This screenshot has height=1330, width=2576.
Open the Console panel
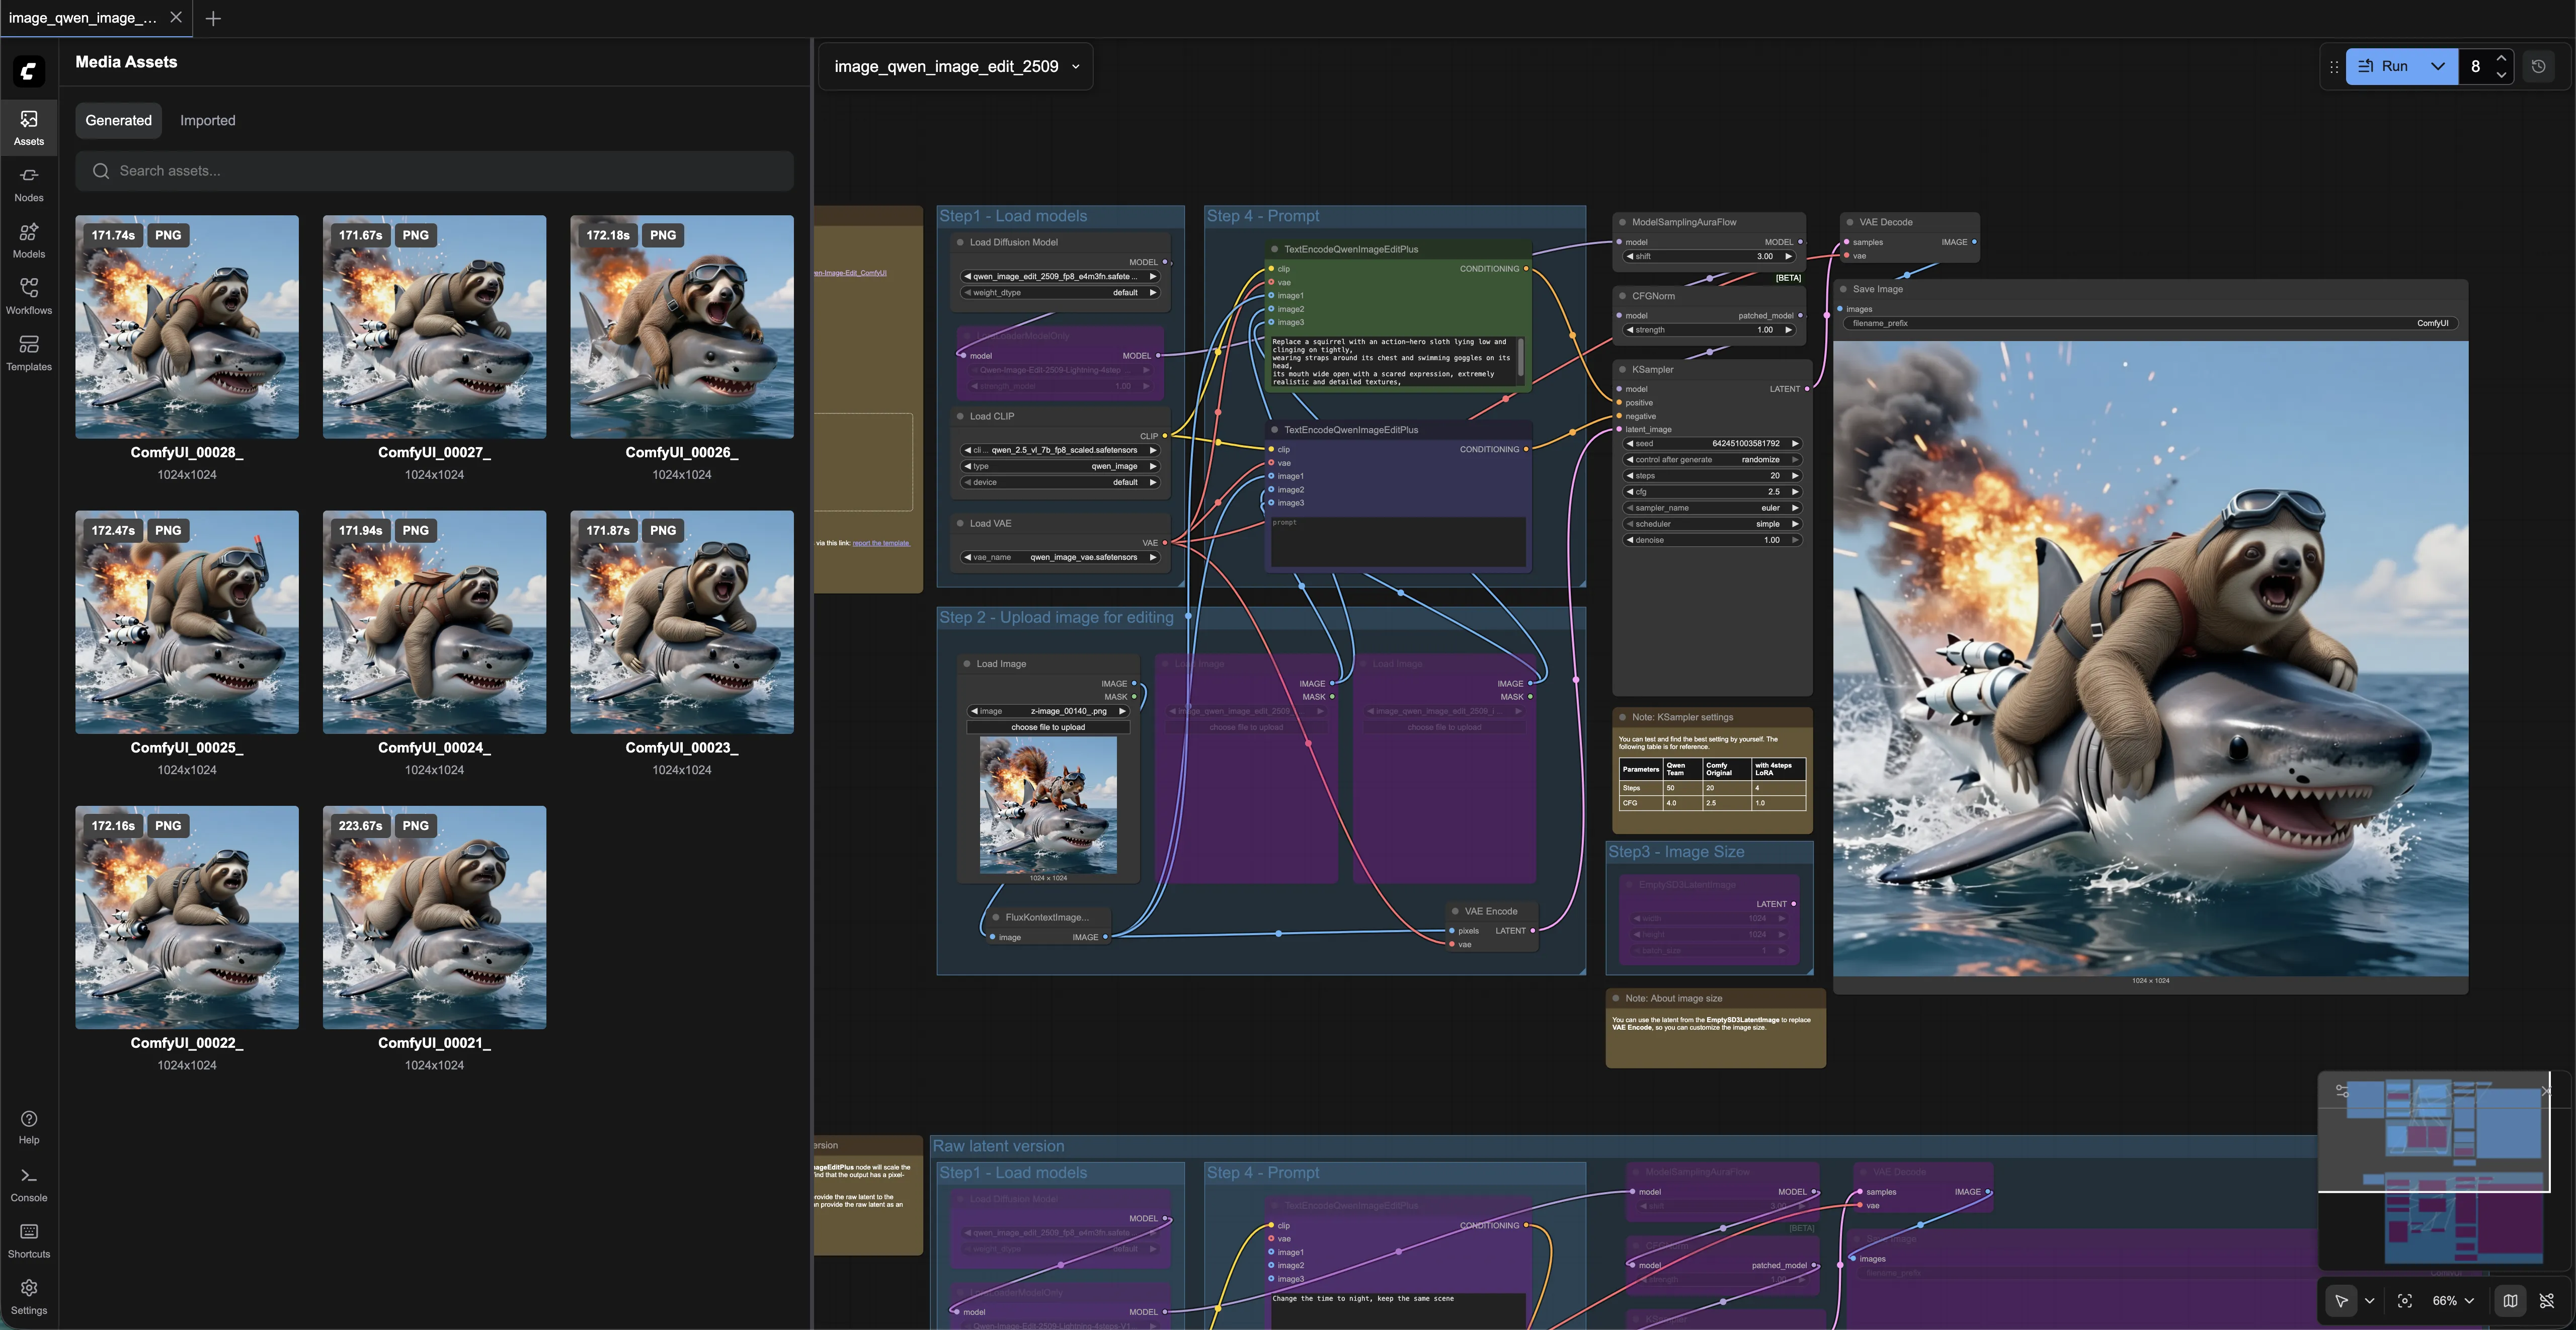(x=28, y=1184)
